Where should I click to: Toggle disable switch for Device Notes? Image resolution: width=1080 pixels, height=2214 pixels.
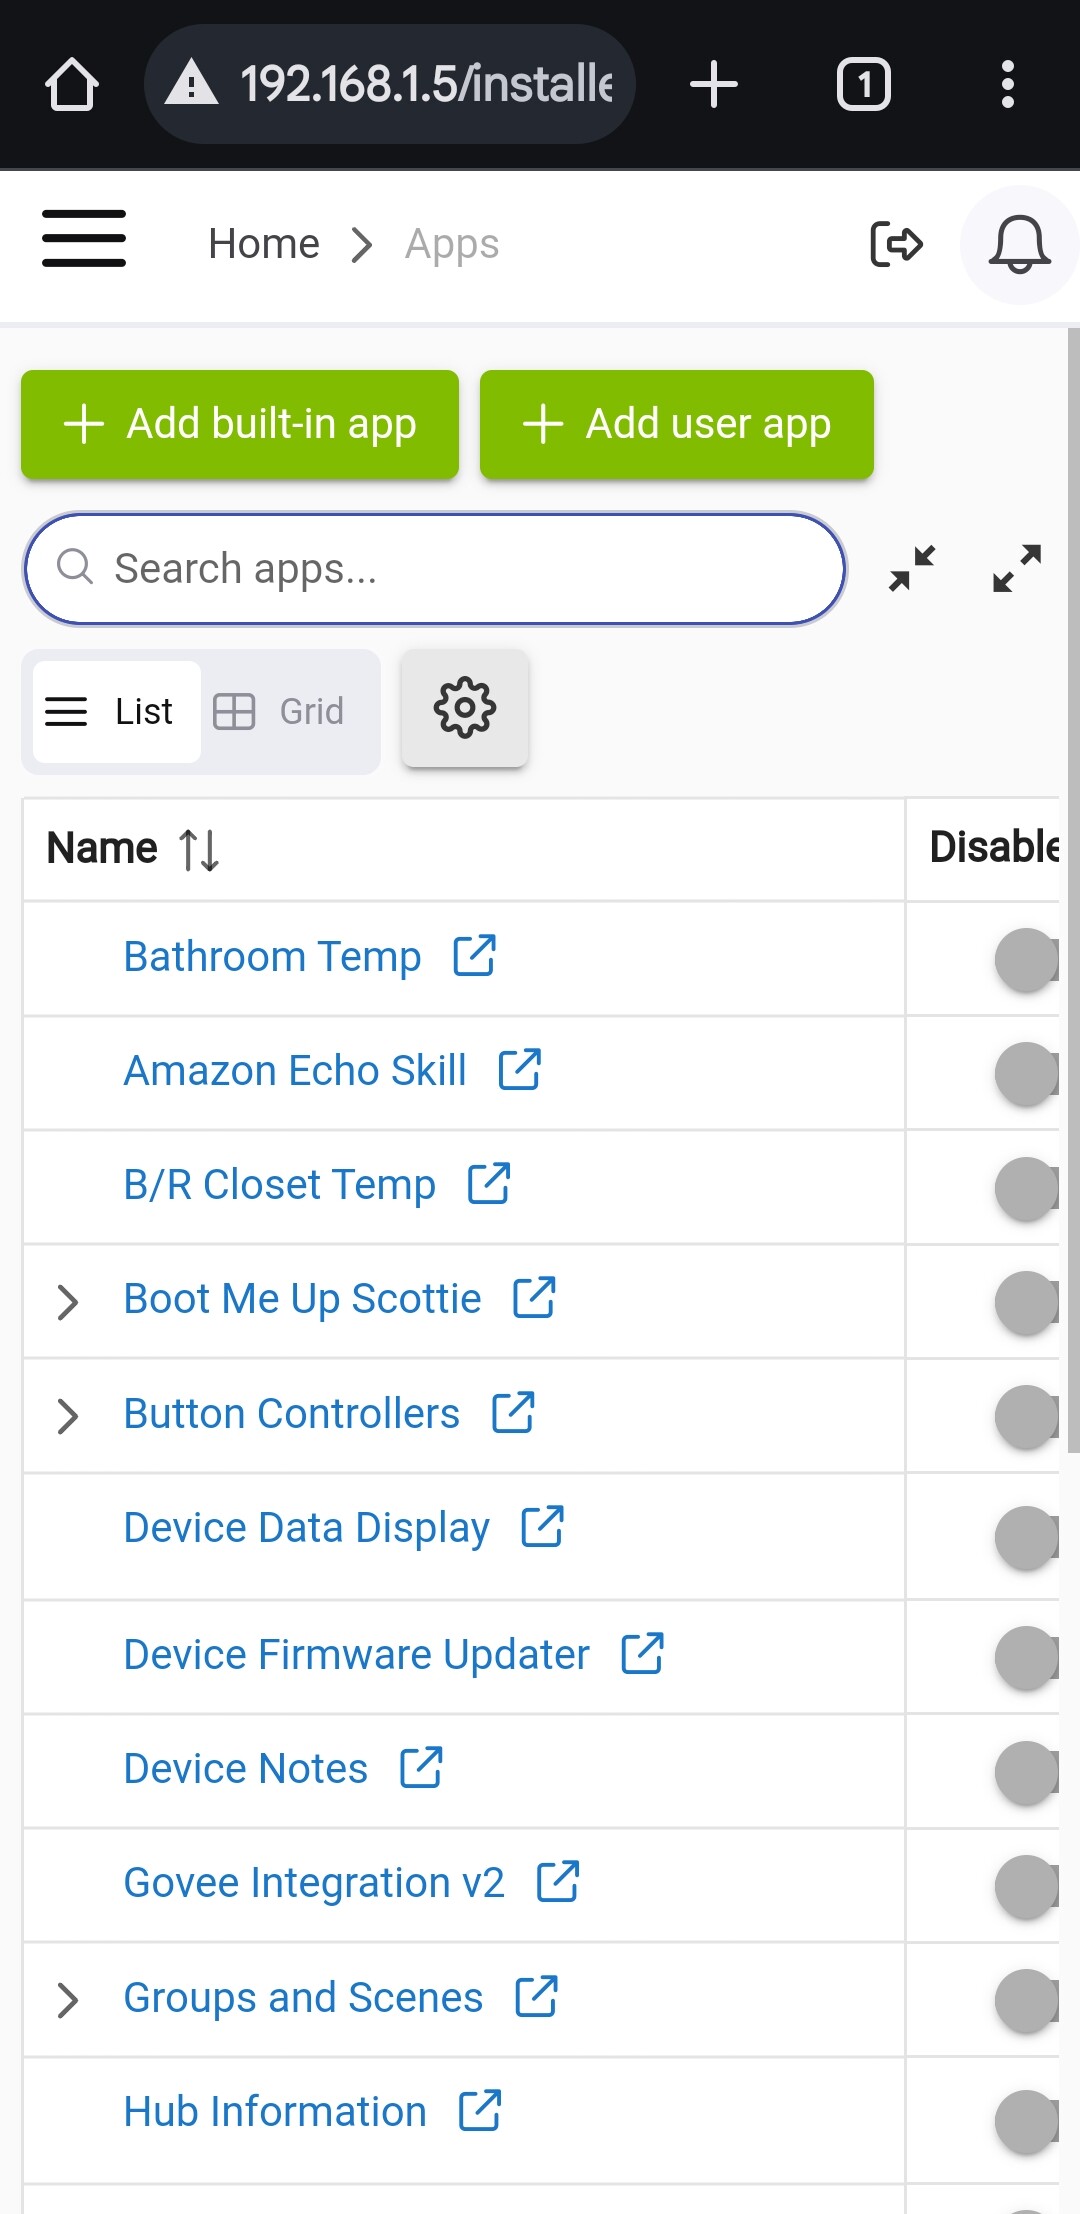1028,1772
